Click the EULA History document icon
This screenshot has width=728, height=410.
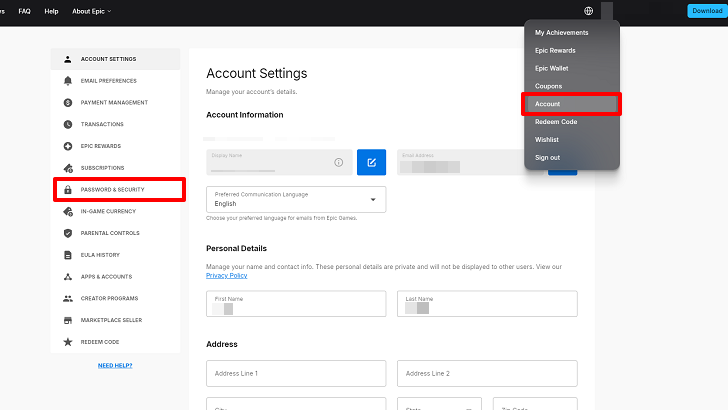(68, 255)
